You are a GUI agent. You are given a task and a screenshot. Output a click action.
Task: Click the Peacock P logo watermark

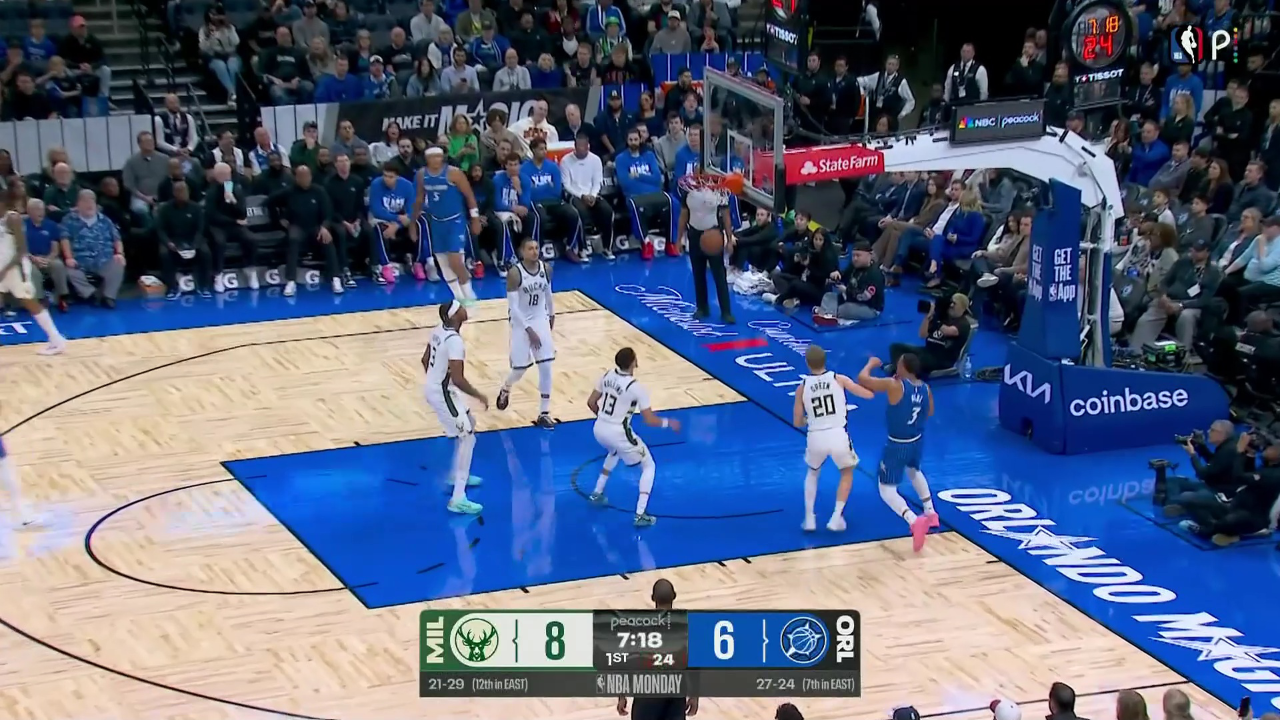[1222, 44]
